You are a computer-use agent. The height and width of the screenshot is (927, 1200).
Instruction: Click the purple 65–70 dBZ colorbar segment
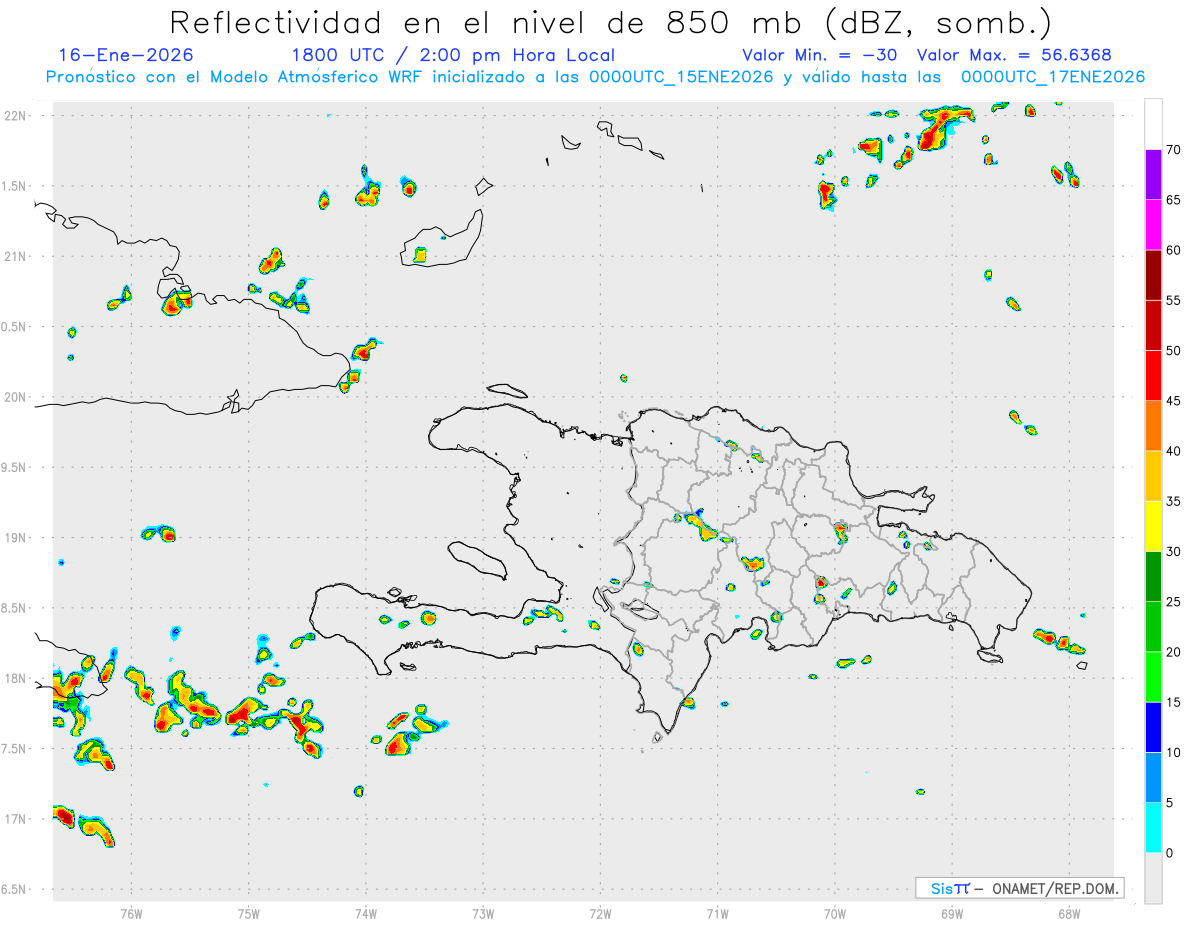[1153, 175]
